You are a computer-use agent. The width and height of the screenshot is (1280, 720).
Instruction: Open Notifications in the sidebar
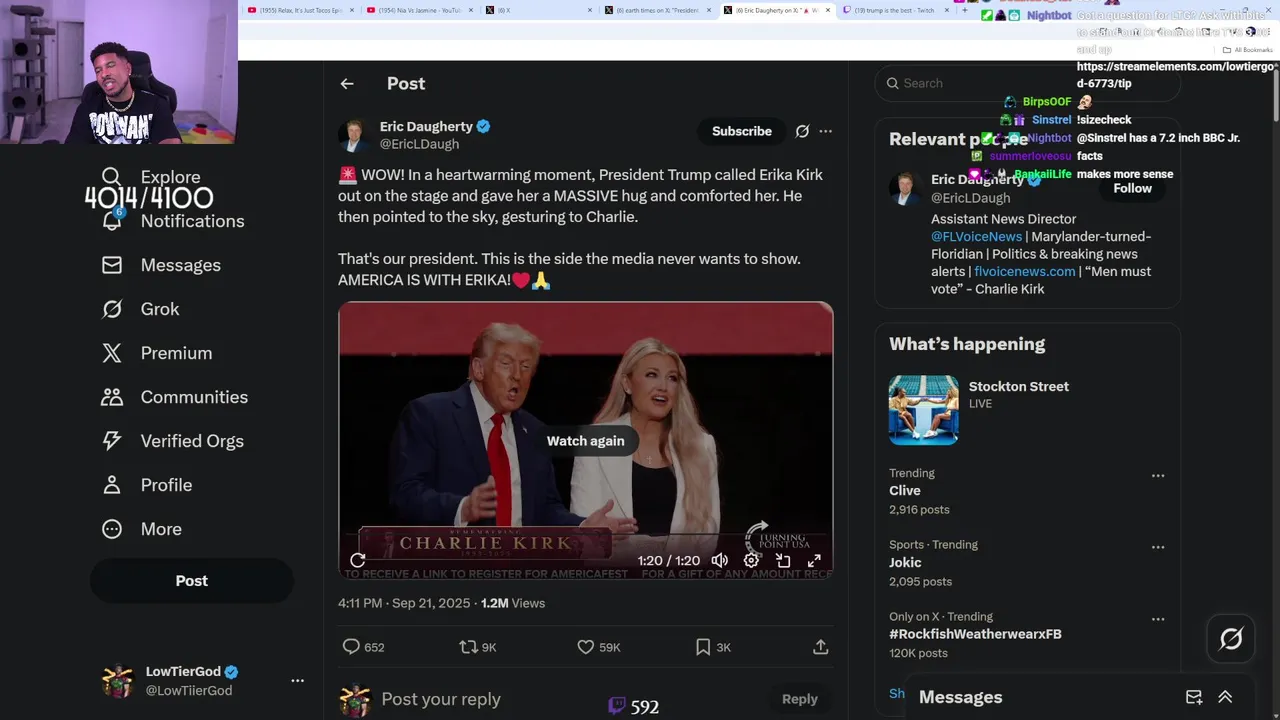coord(172,221)
